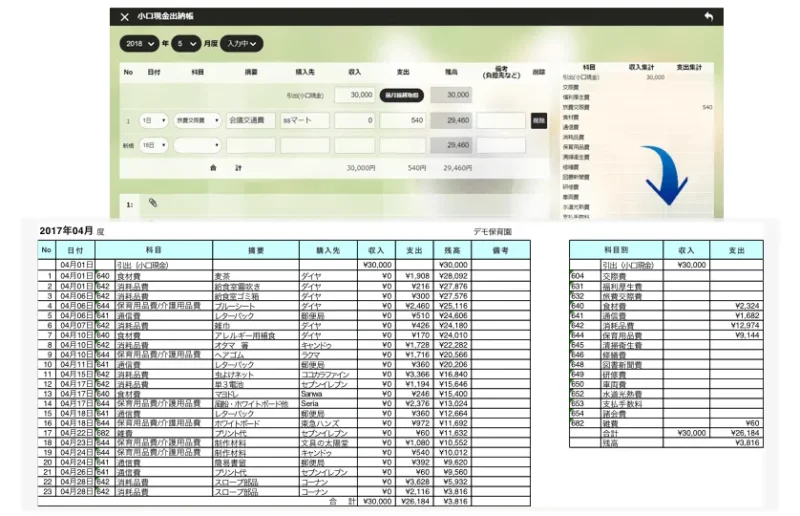Click the paperclip attachment icon

click(x=153, y=203)
